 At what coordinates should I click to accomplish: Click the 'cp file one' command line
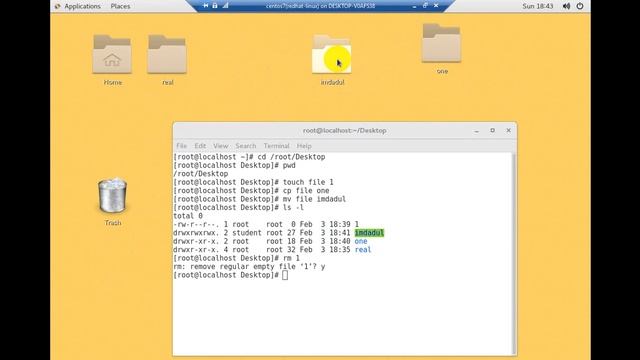(251, 191)
